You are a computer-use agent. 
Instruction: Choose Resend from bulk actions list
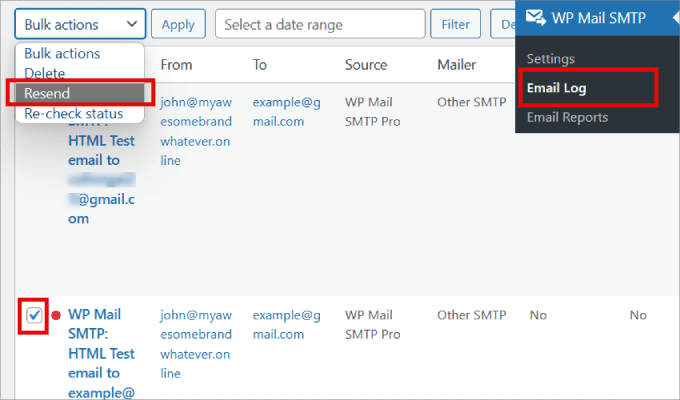tap(48, 93)
